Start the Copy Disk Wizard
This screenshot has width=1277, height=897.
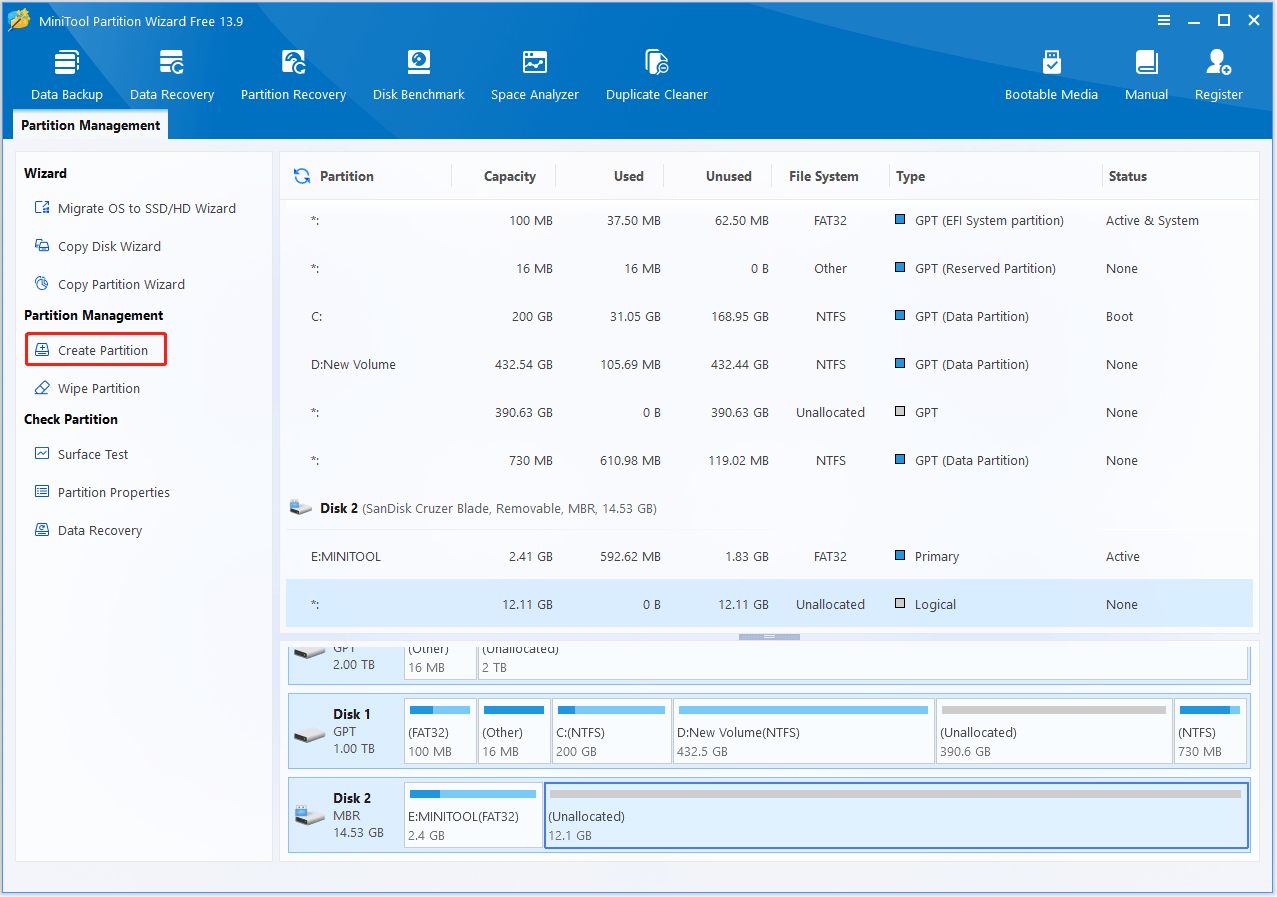98,246
